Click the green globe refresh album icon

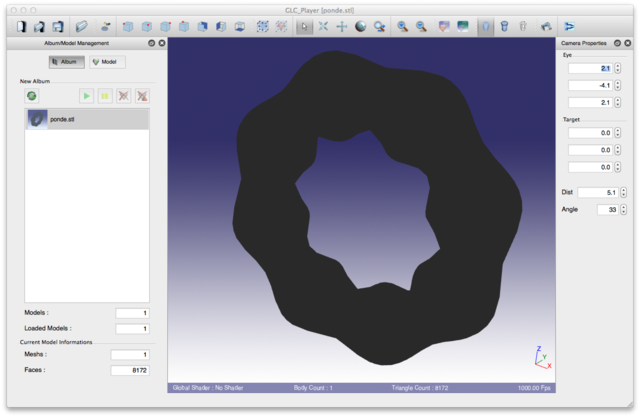tap(32, 96)
